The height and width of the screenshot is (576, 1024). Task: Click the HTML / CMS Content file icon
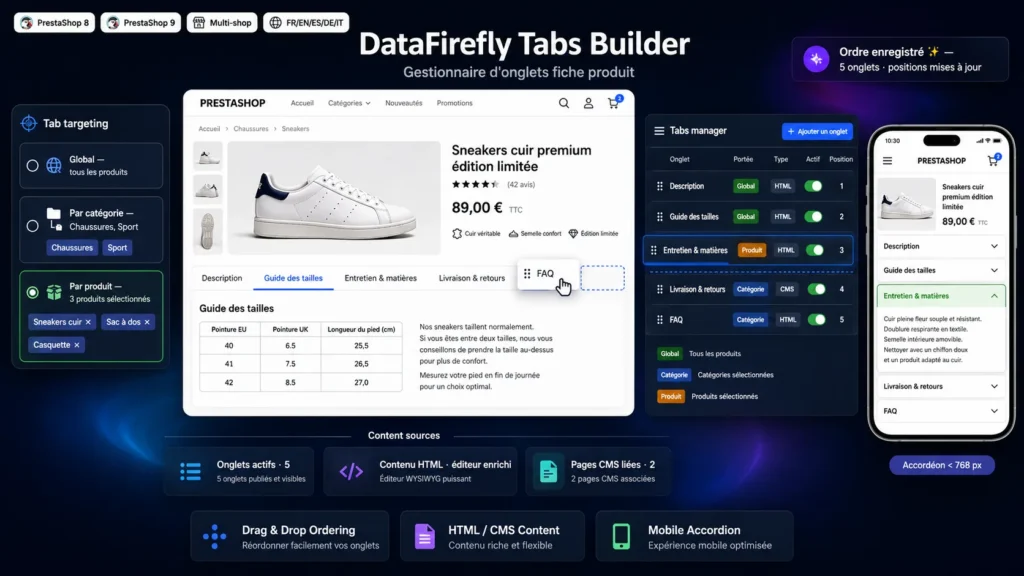coord(424,536)
